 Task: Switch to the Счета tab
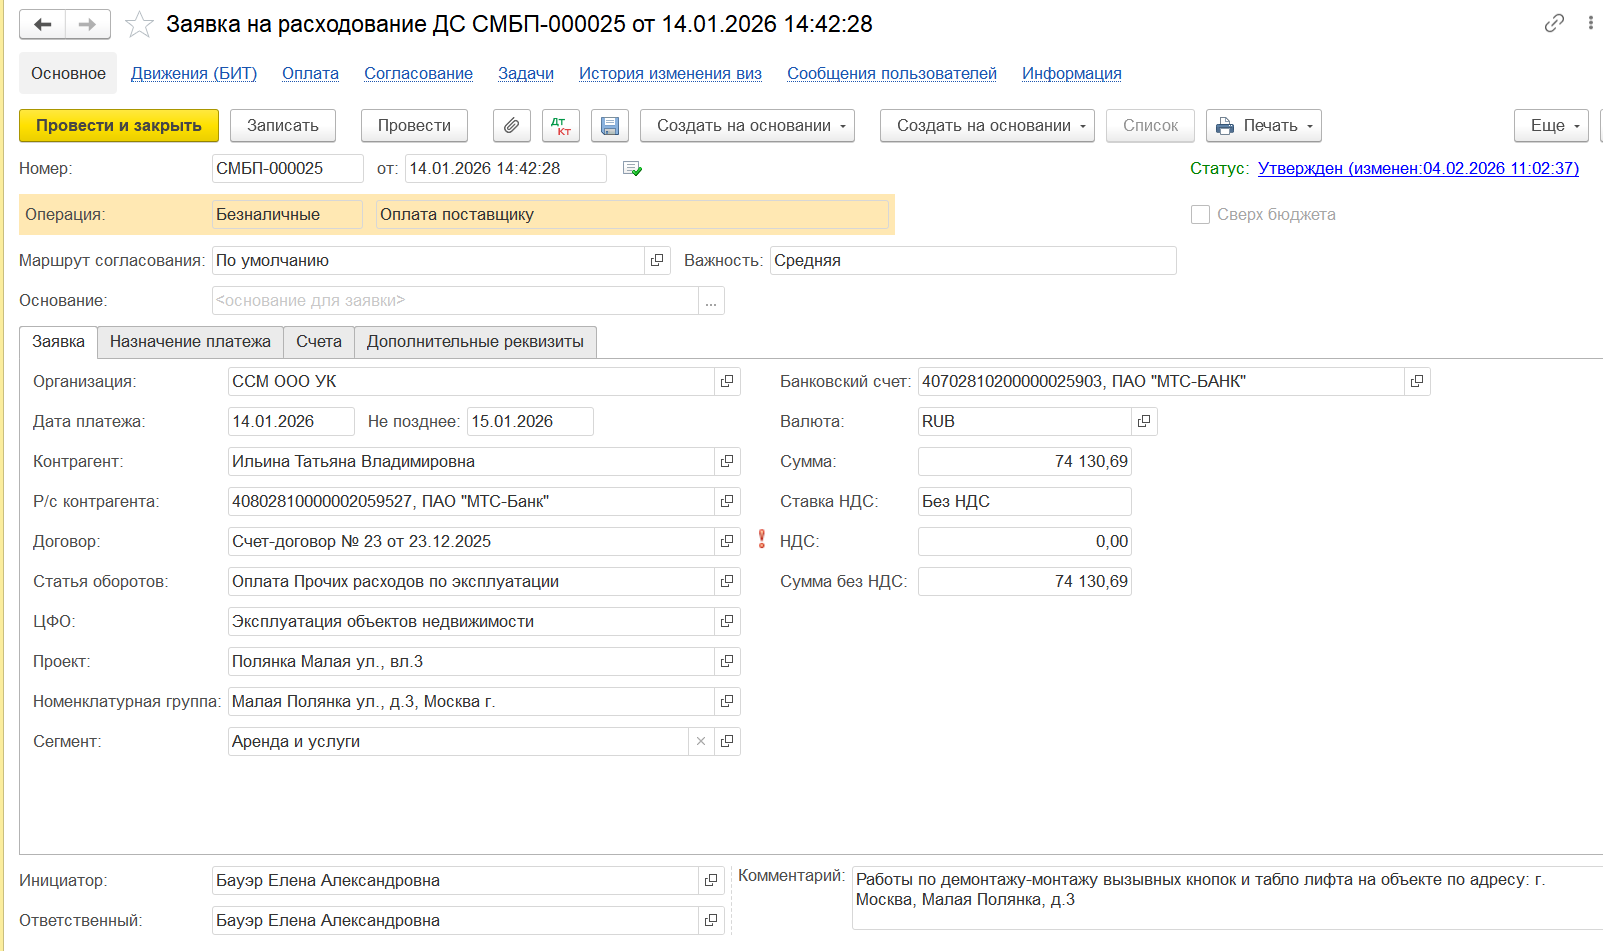pyautogui.click(x=319, y=342)
